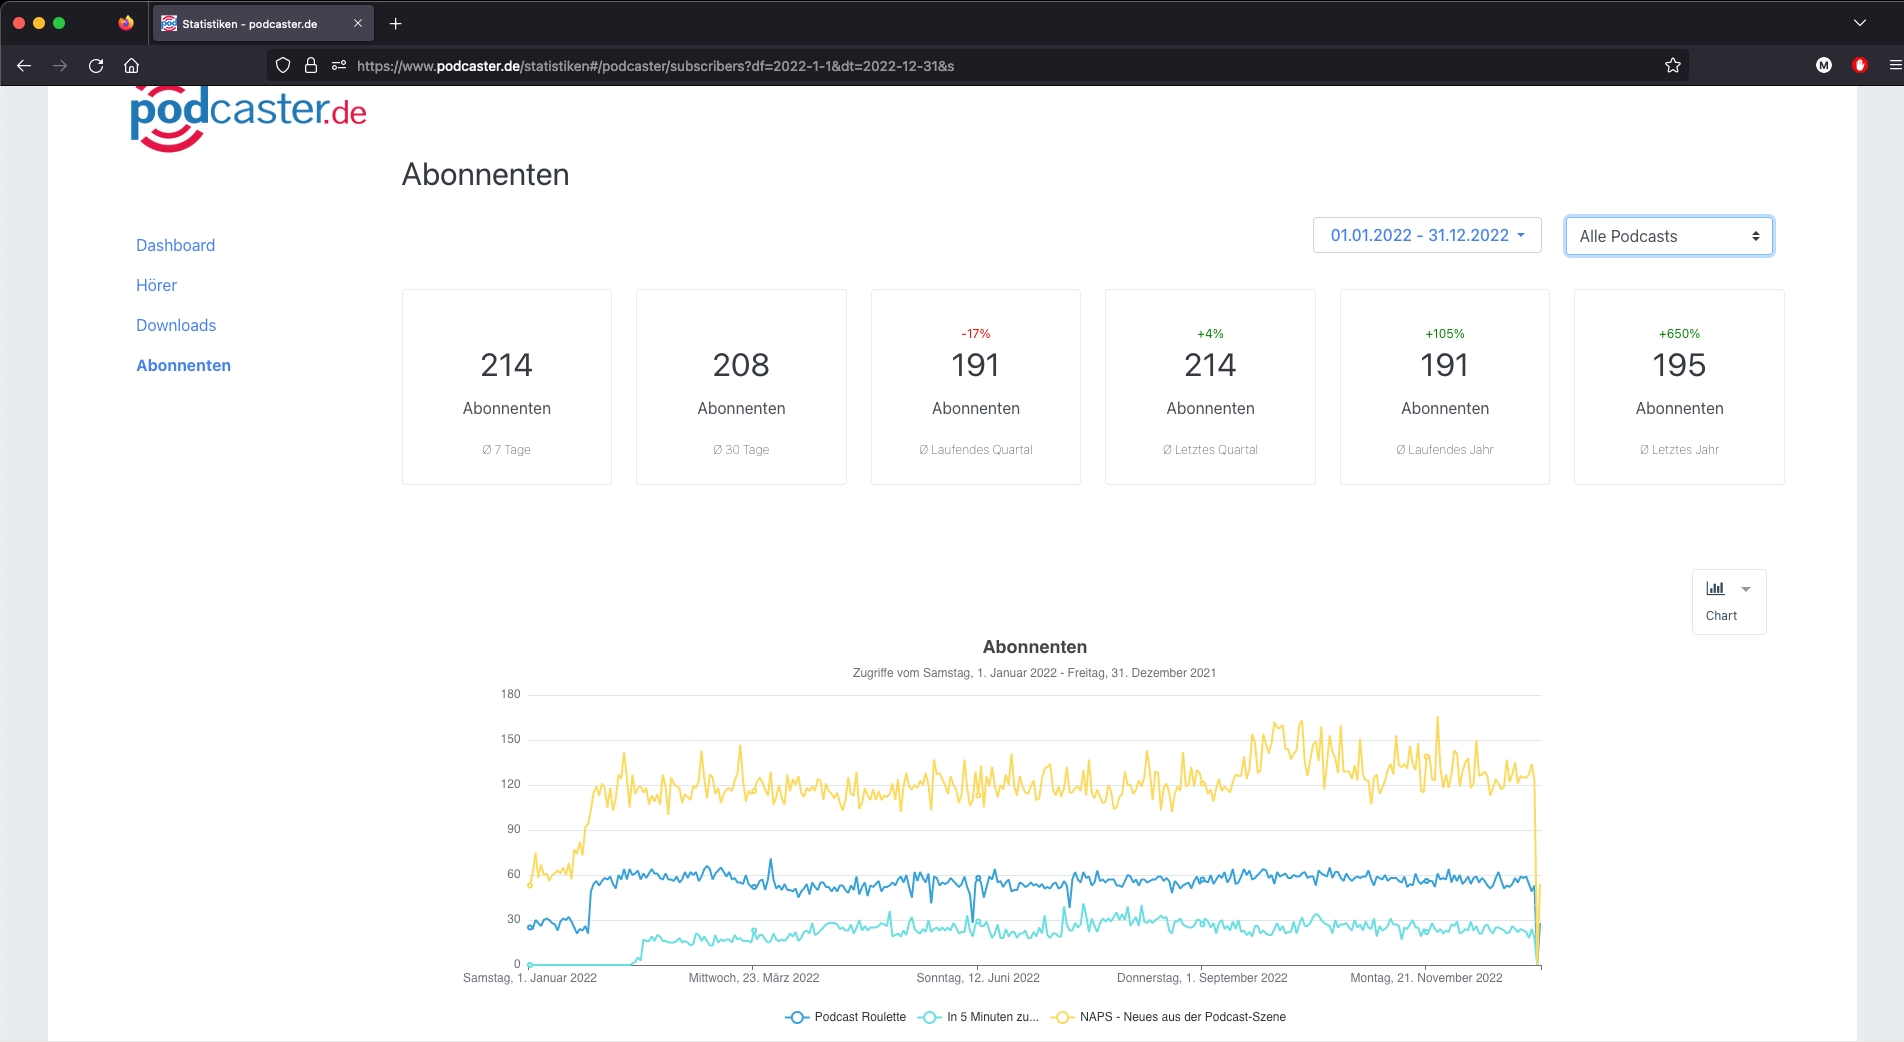
Task: Go to Downloads statistics page
Action: point(176,326)
